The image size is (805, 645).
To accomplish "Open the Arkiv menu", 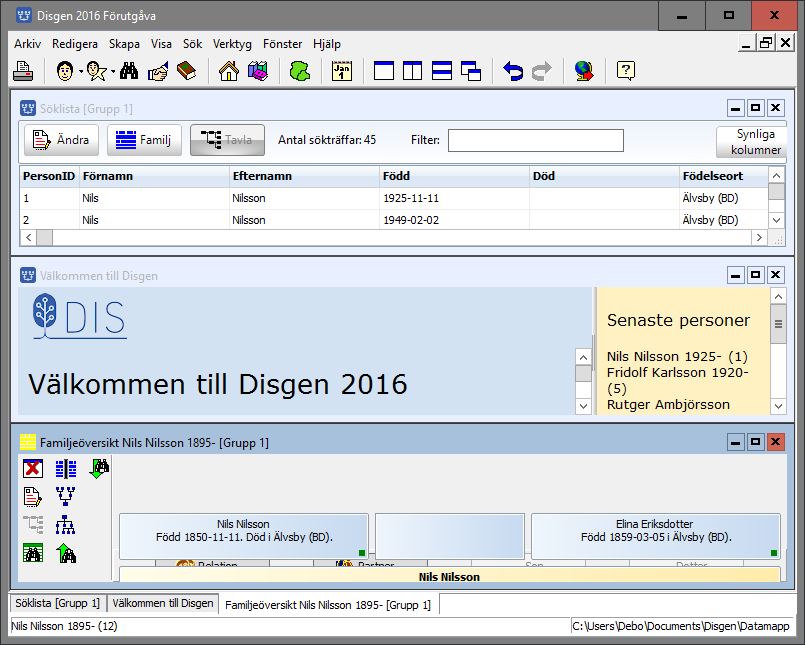I will [x=27, y=44].
